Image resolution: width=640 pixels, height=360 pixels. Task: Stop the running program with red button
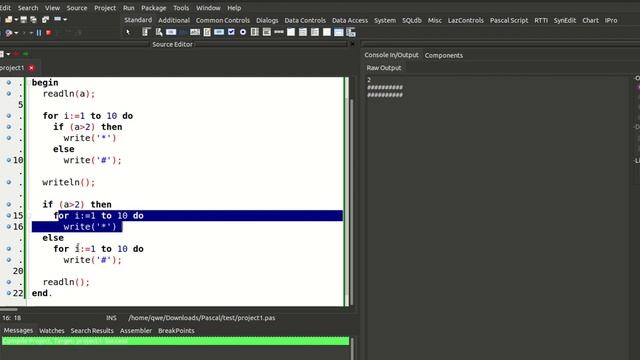point(49,33)
